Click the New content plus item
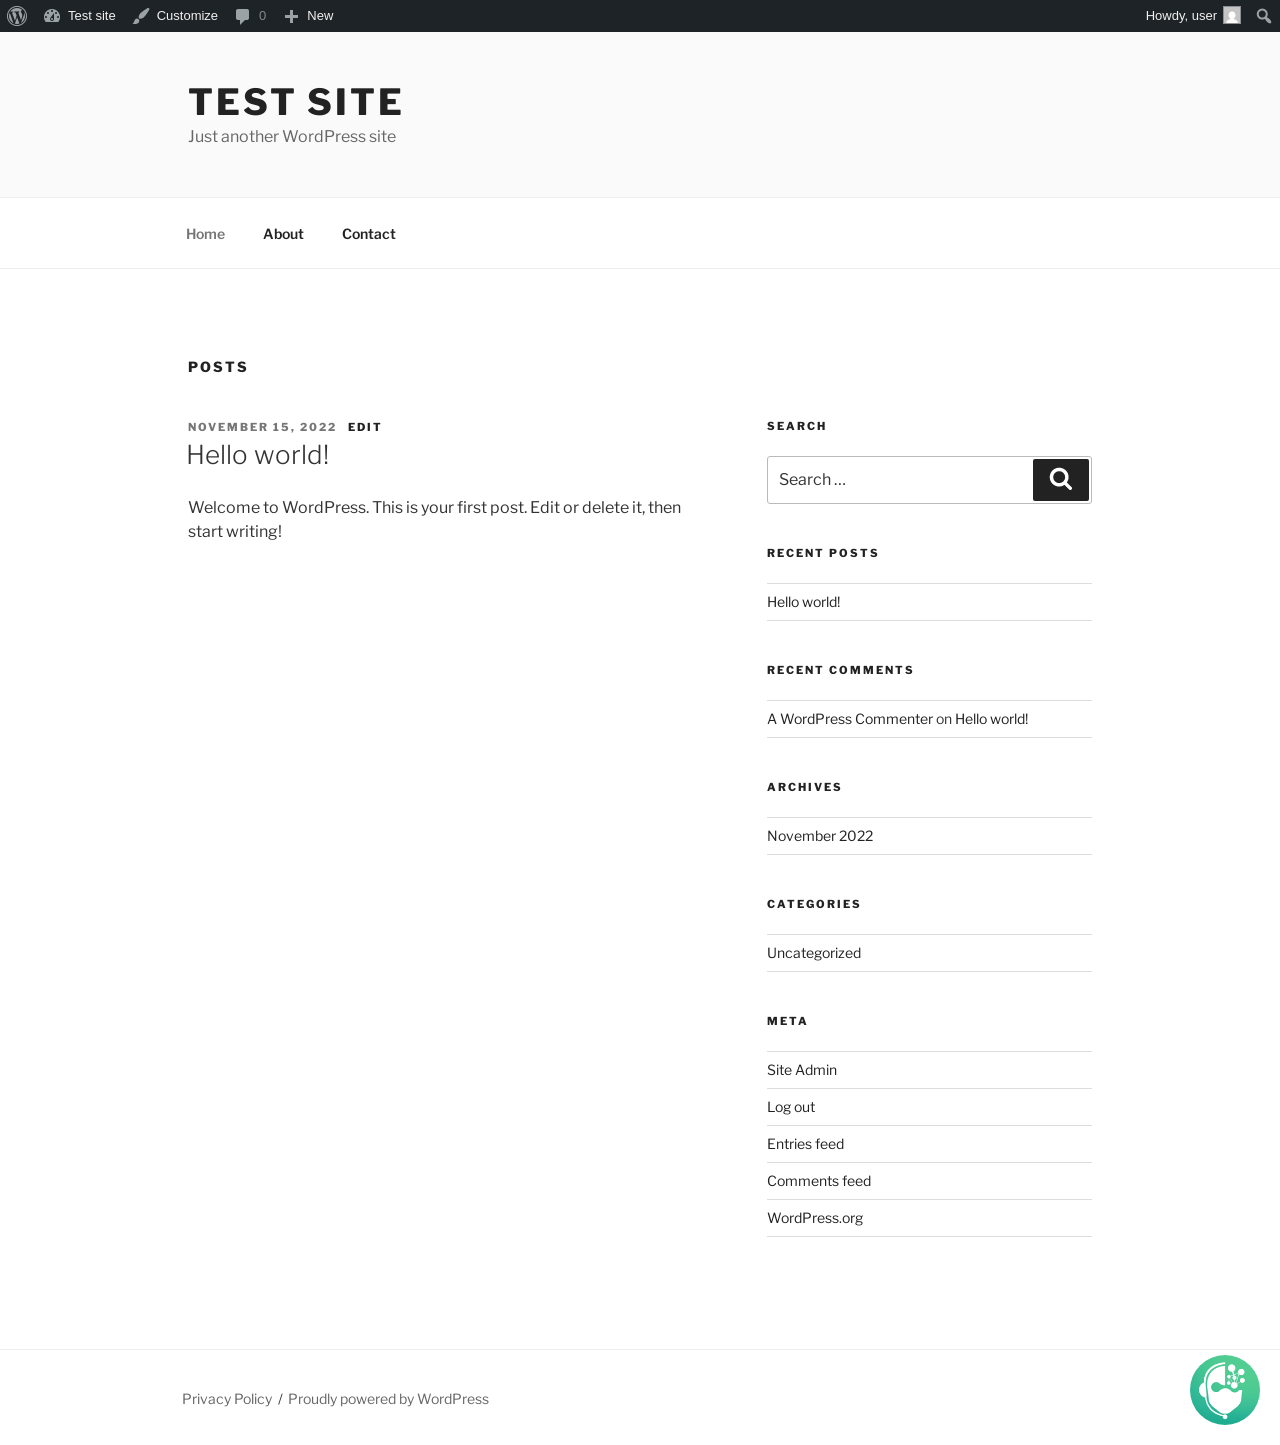The height and width of the screenshot is (1445, 1280). point(309,16)
